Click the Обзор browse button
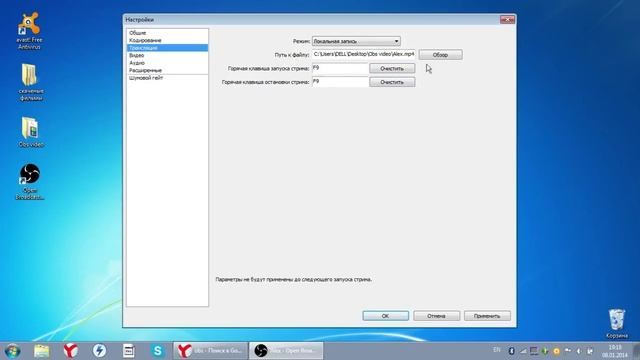 440,55
